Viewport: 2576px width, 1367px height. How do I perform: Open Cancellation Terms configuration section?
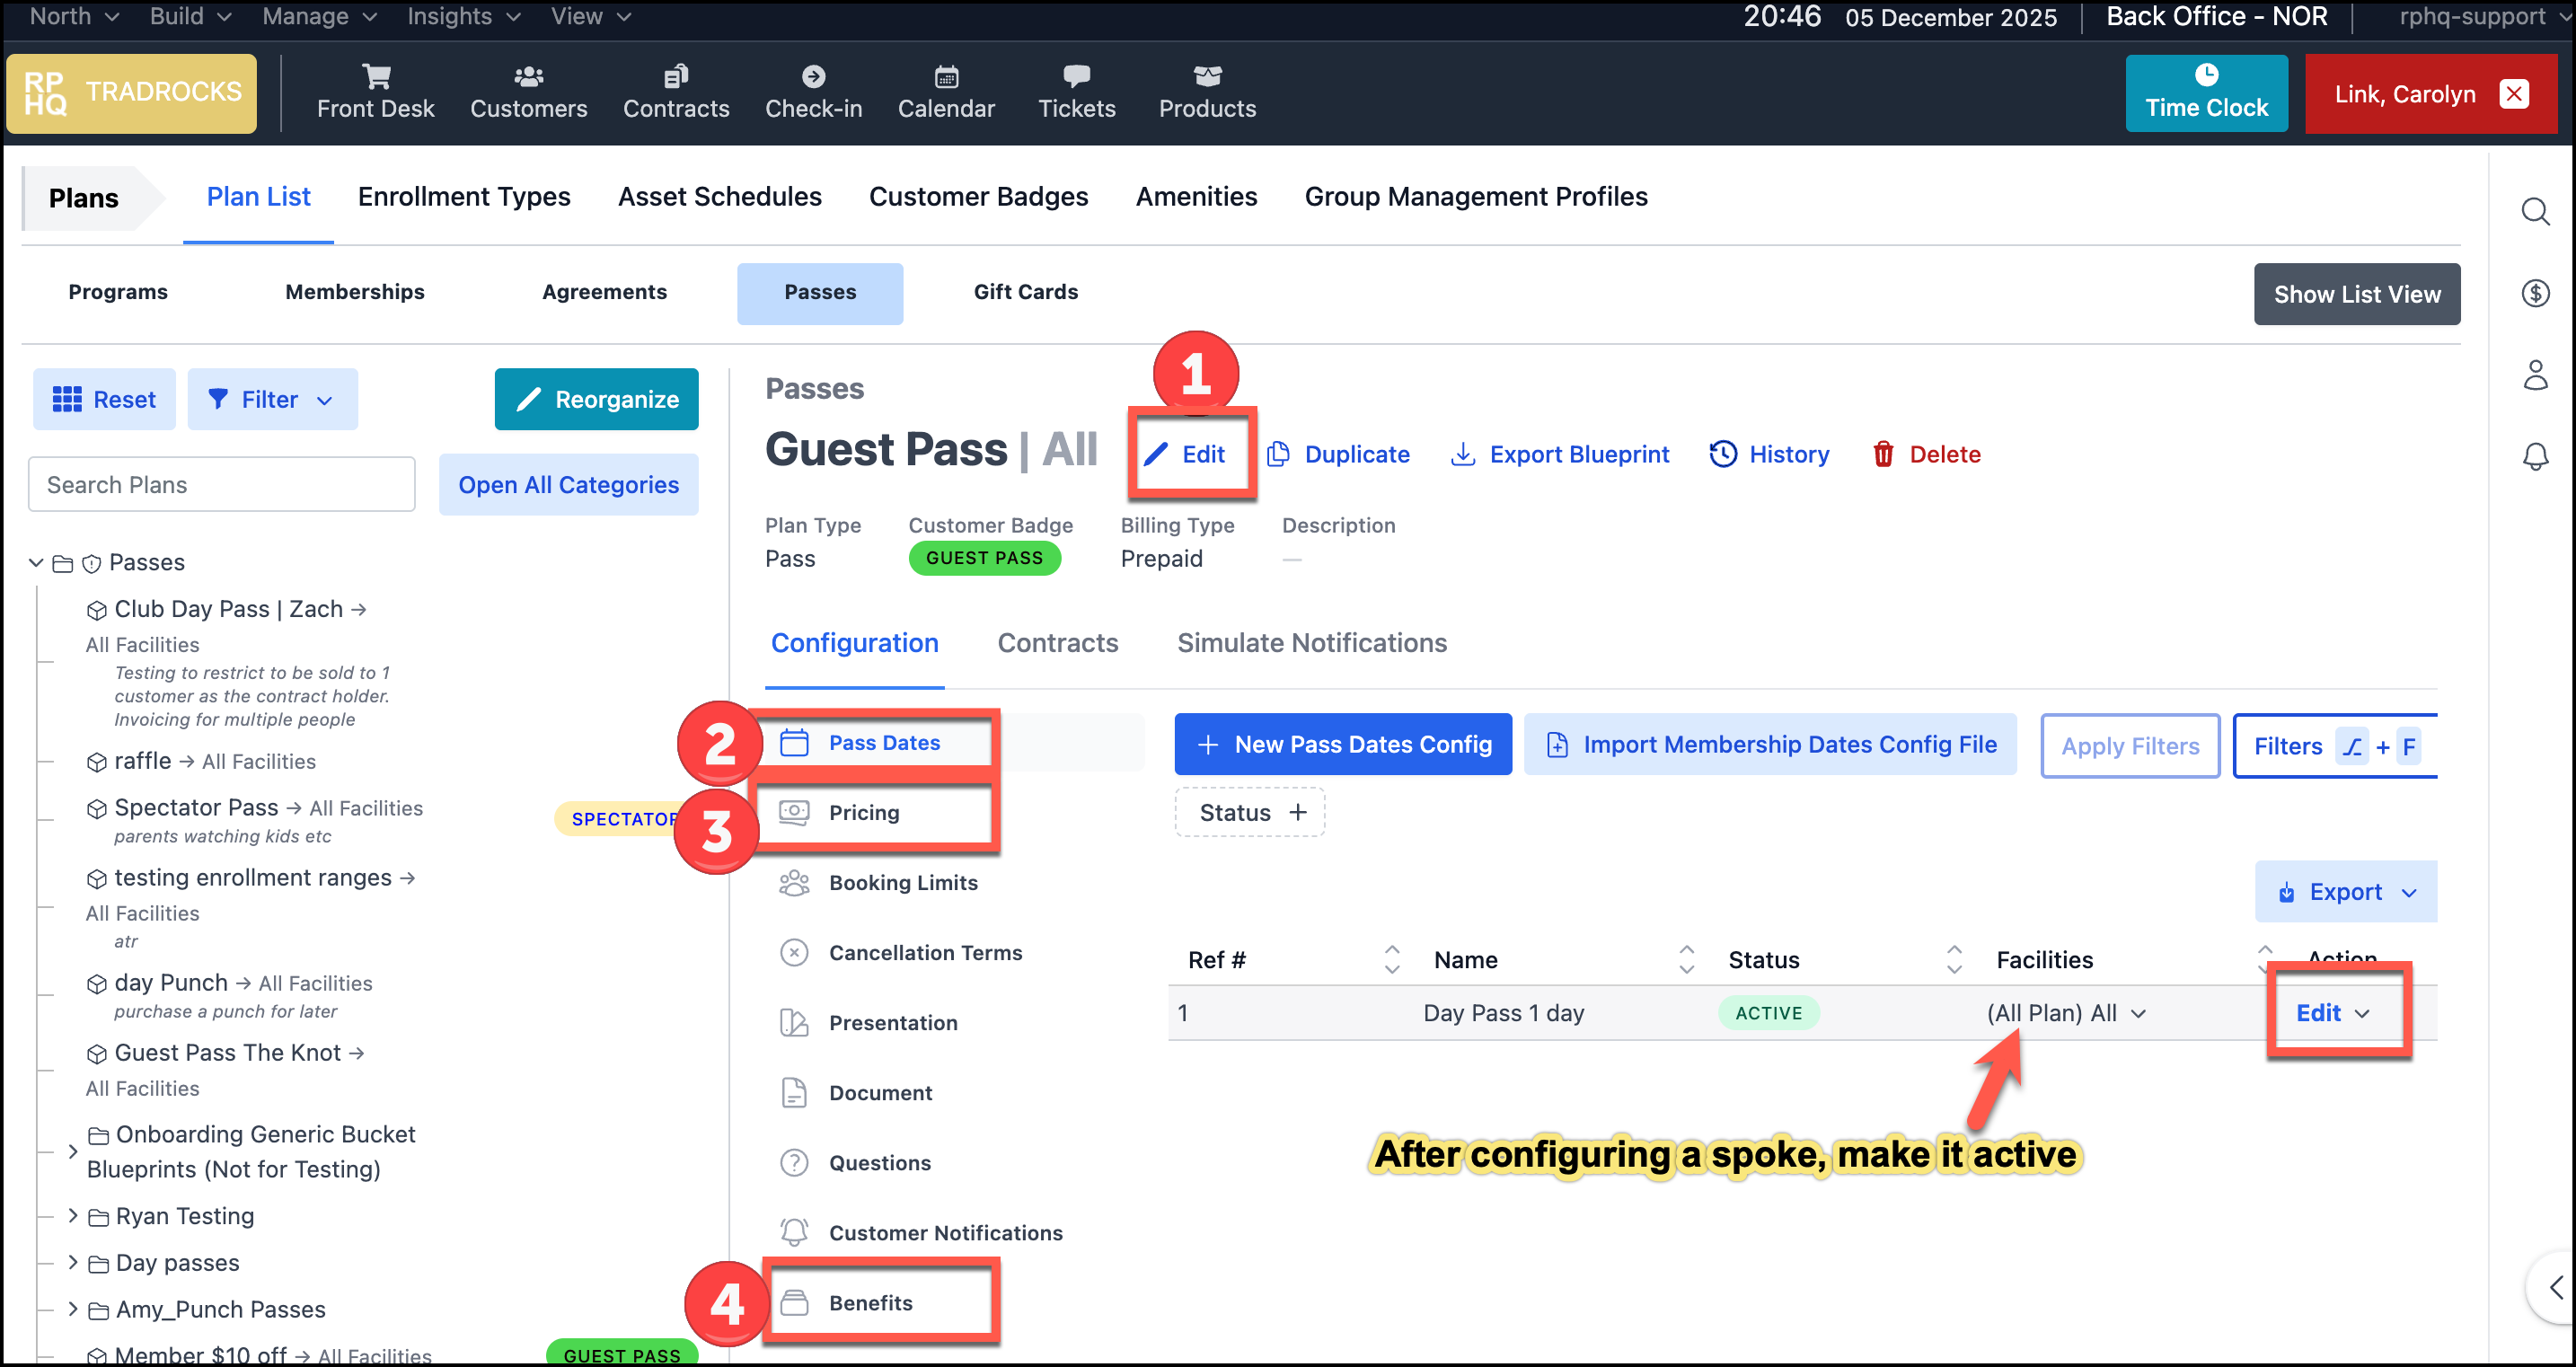point(924,952)
